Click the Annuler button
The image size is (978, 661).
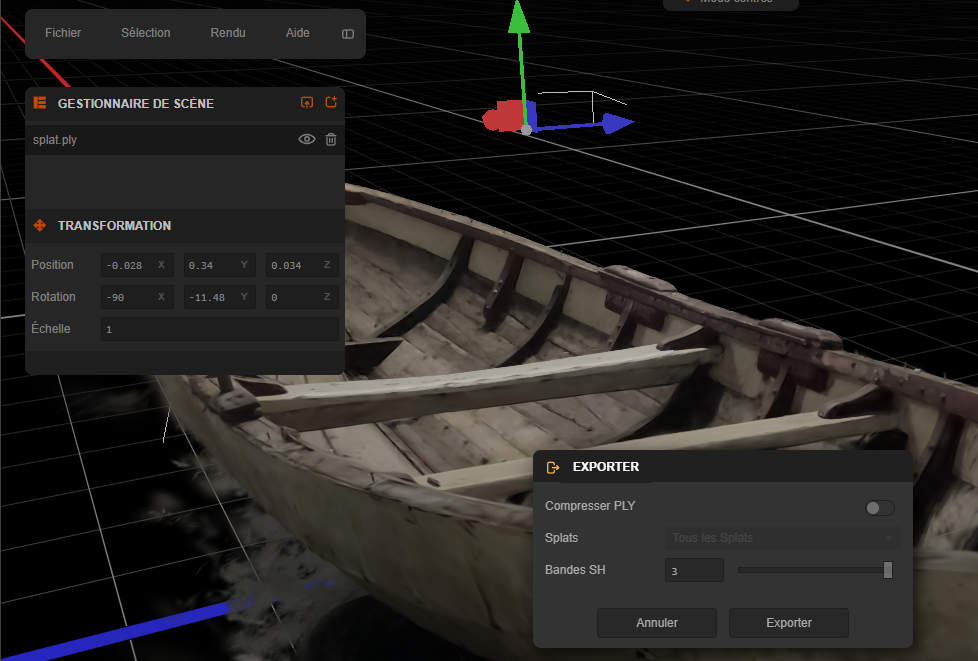(x=657, y=622)
